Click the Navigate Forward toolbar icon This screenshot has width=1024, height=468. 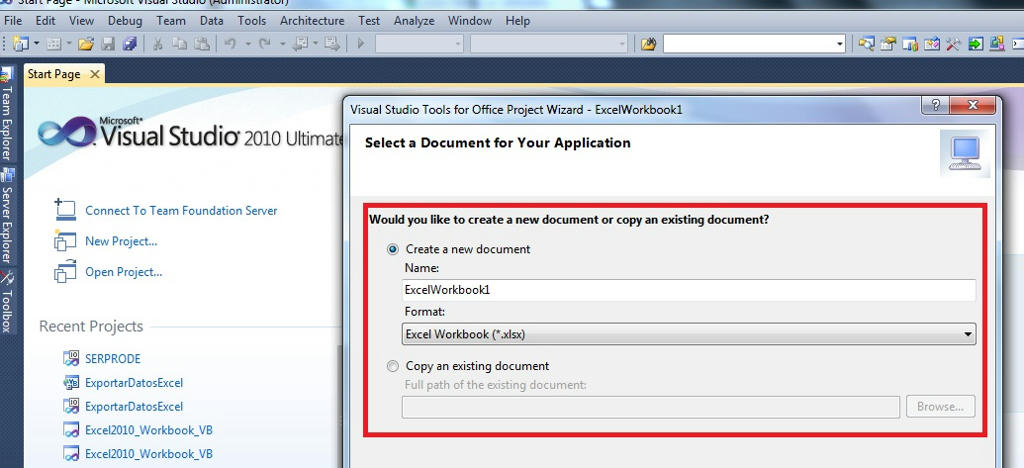click(332, 44)
